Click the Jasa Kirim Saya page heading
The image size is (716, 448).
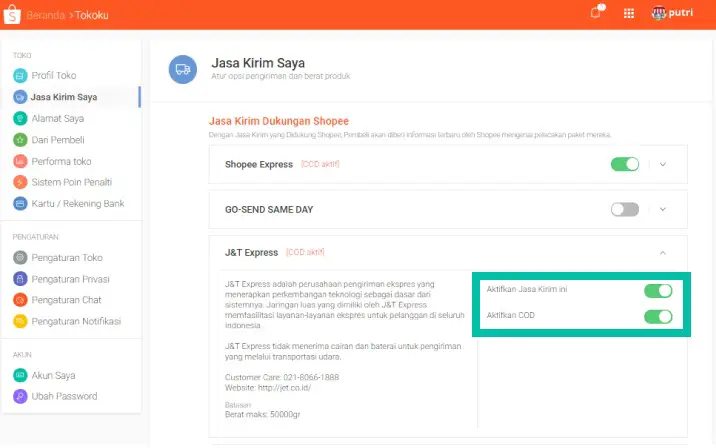258,63
